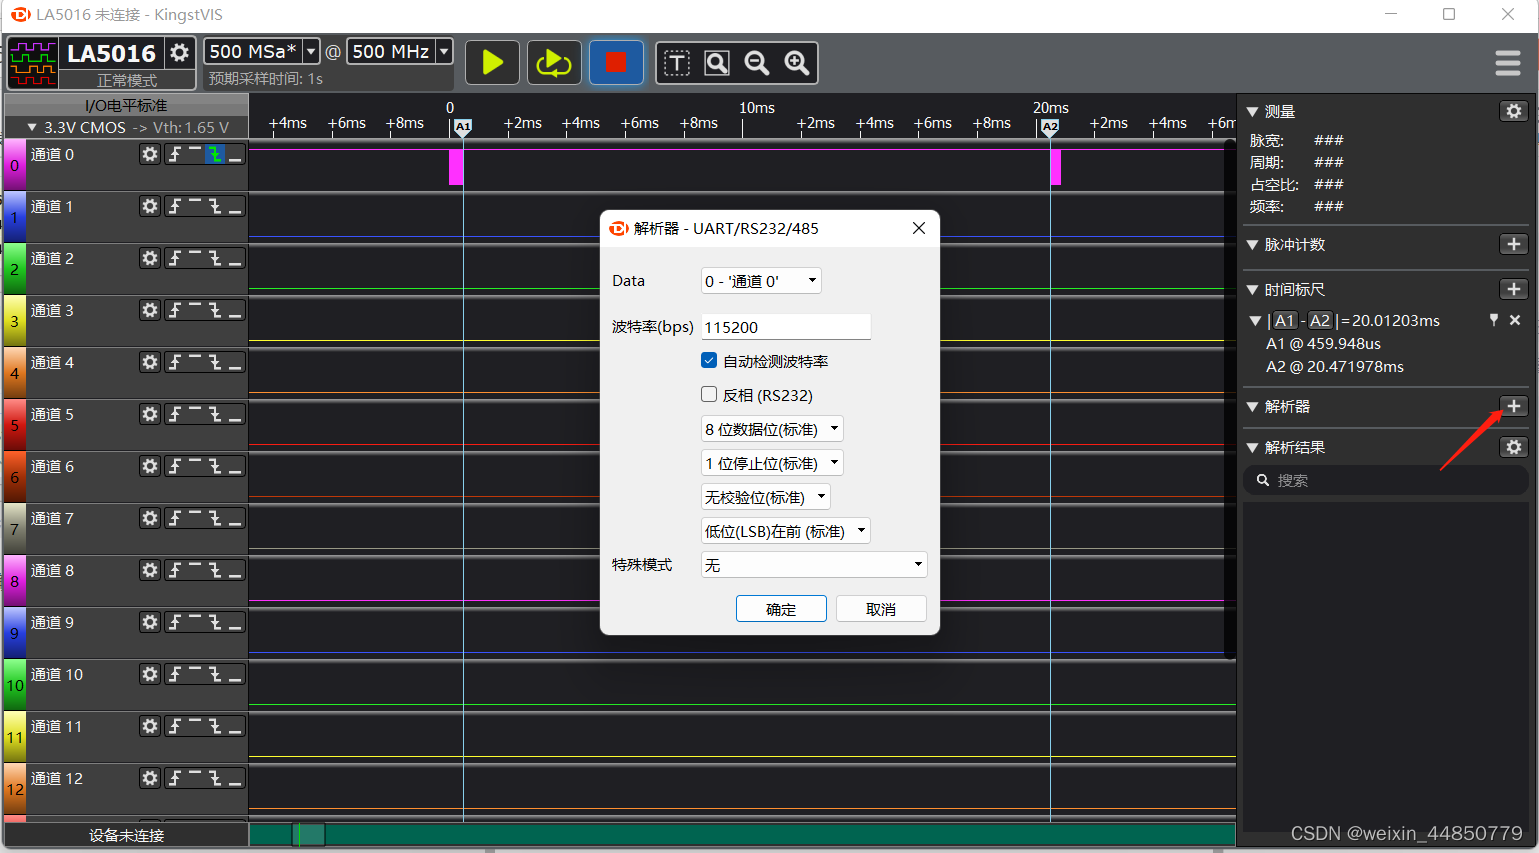Click the LA5016 device logo icon

pos(33,64)
